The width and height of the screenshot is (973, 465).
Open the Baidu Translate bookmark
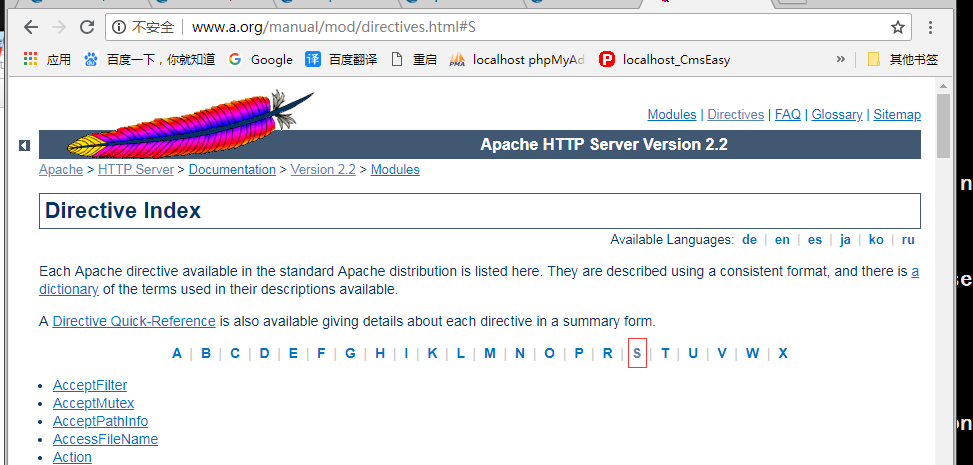341,60
